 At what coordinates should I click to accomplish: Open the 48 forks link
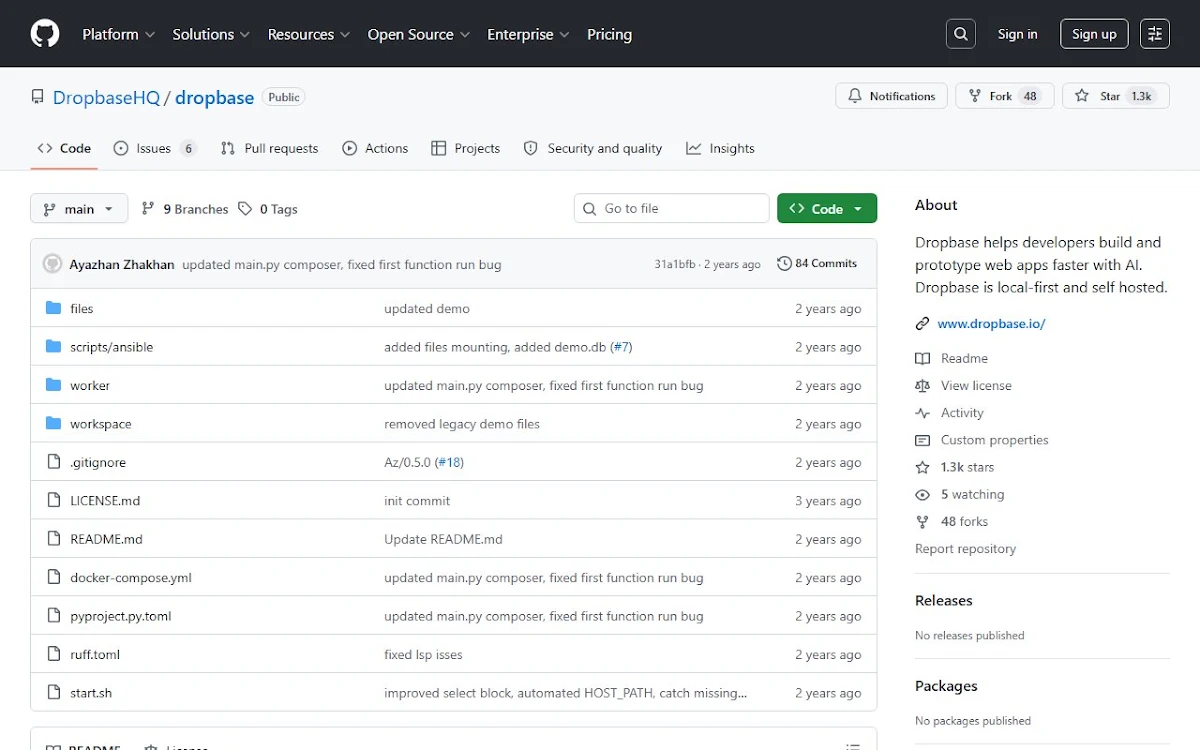click(964, 522)
